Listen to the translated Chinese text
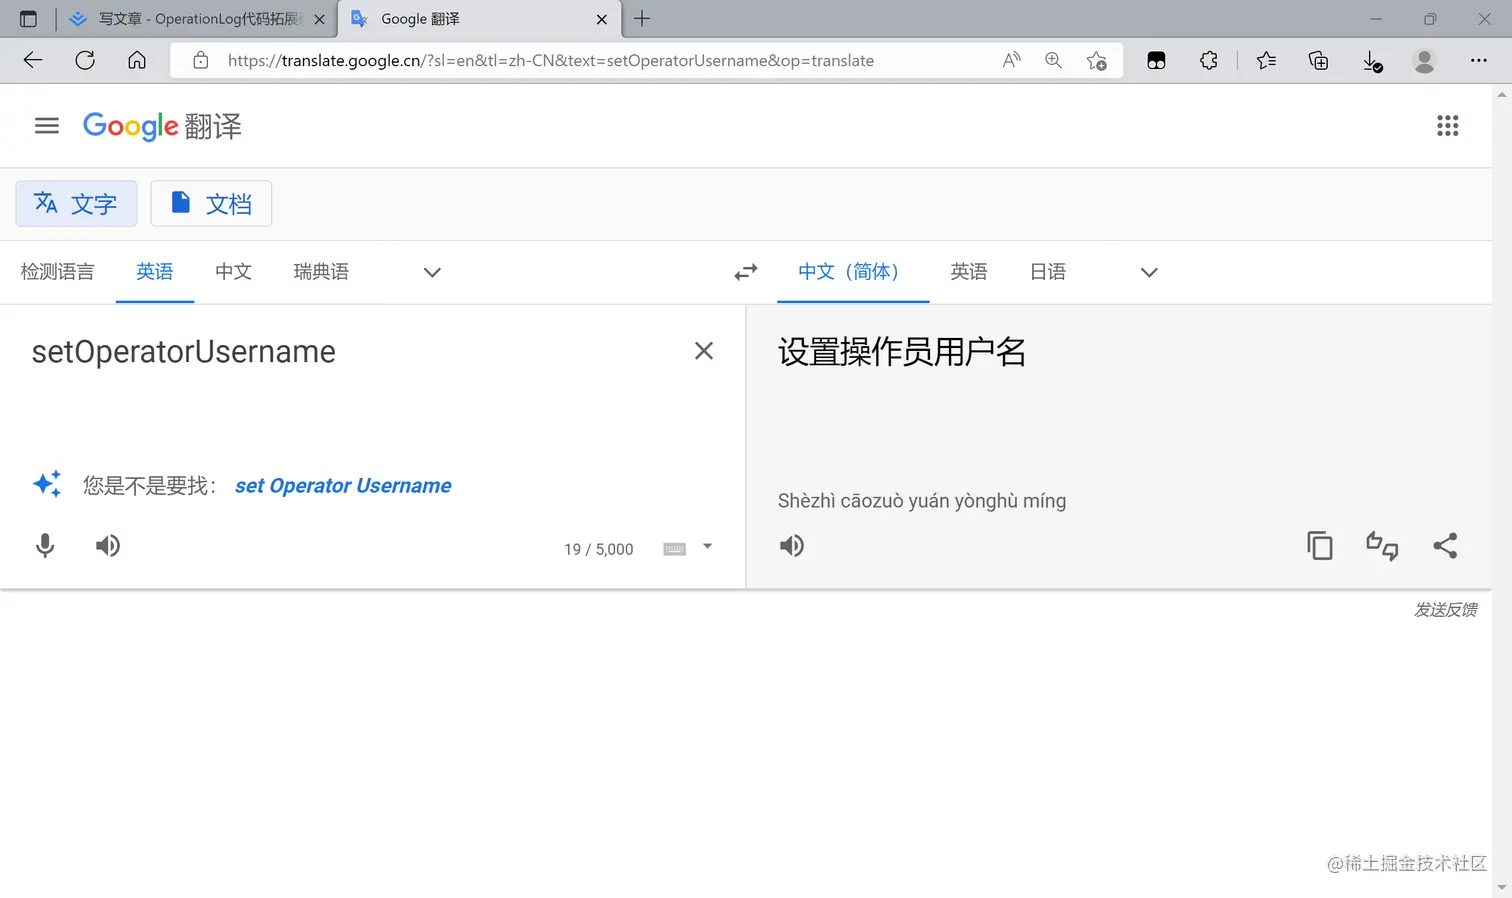Screen dimensions: 1512x898 click(792, 546)
